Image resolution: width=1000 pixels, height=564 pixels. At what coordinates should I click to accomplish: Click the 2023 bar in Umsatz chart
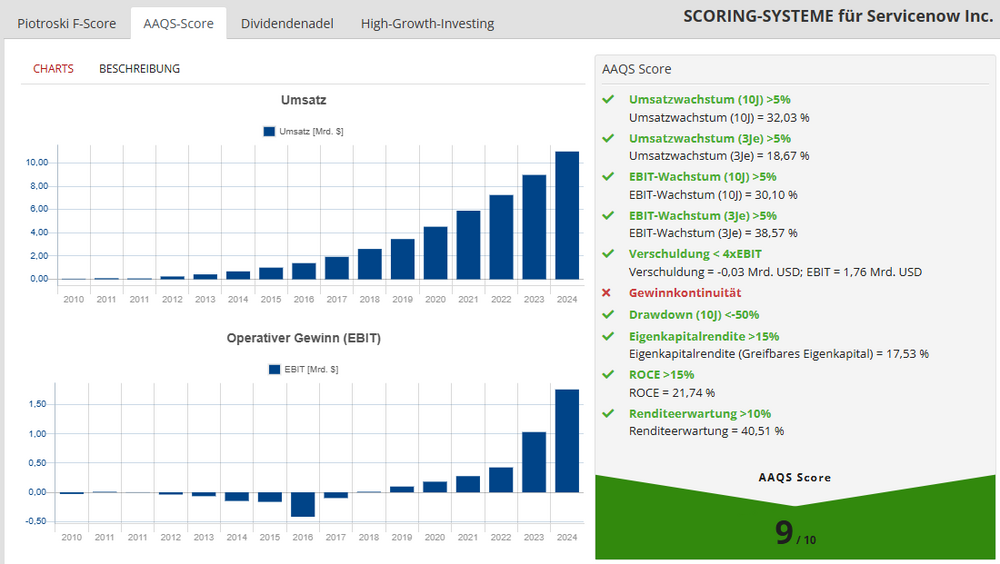click(x=534, y=227)
